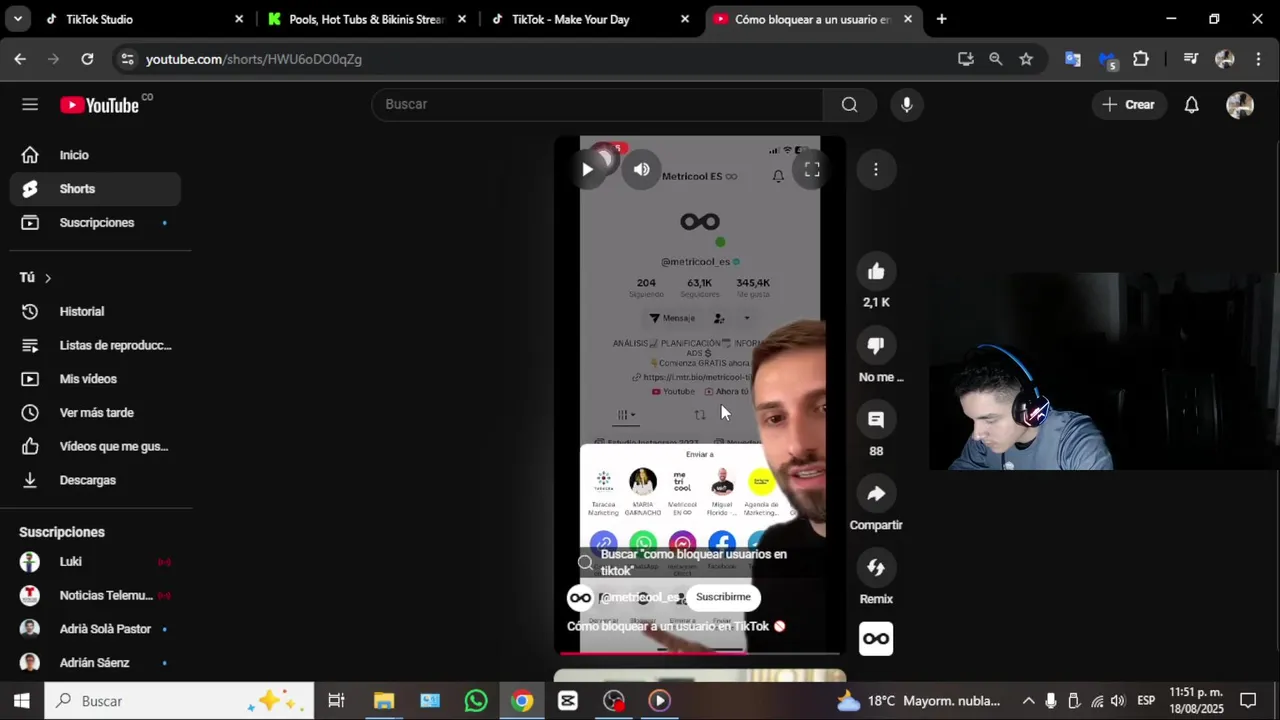Open Windows Start menu
The image size is (1280, 720).
(21, 701)
